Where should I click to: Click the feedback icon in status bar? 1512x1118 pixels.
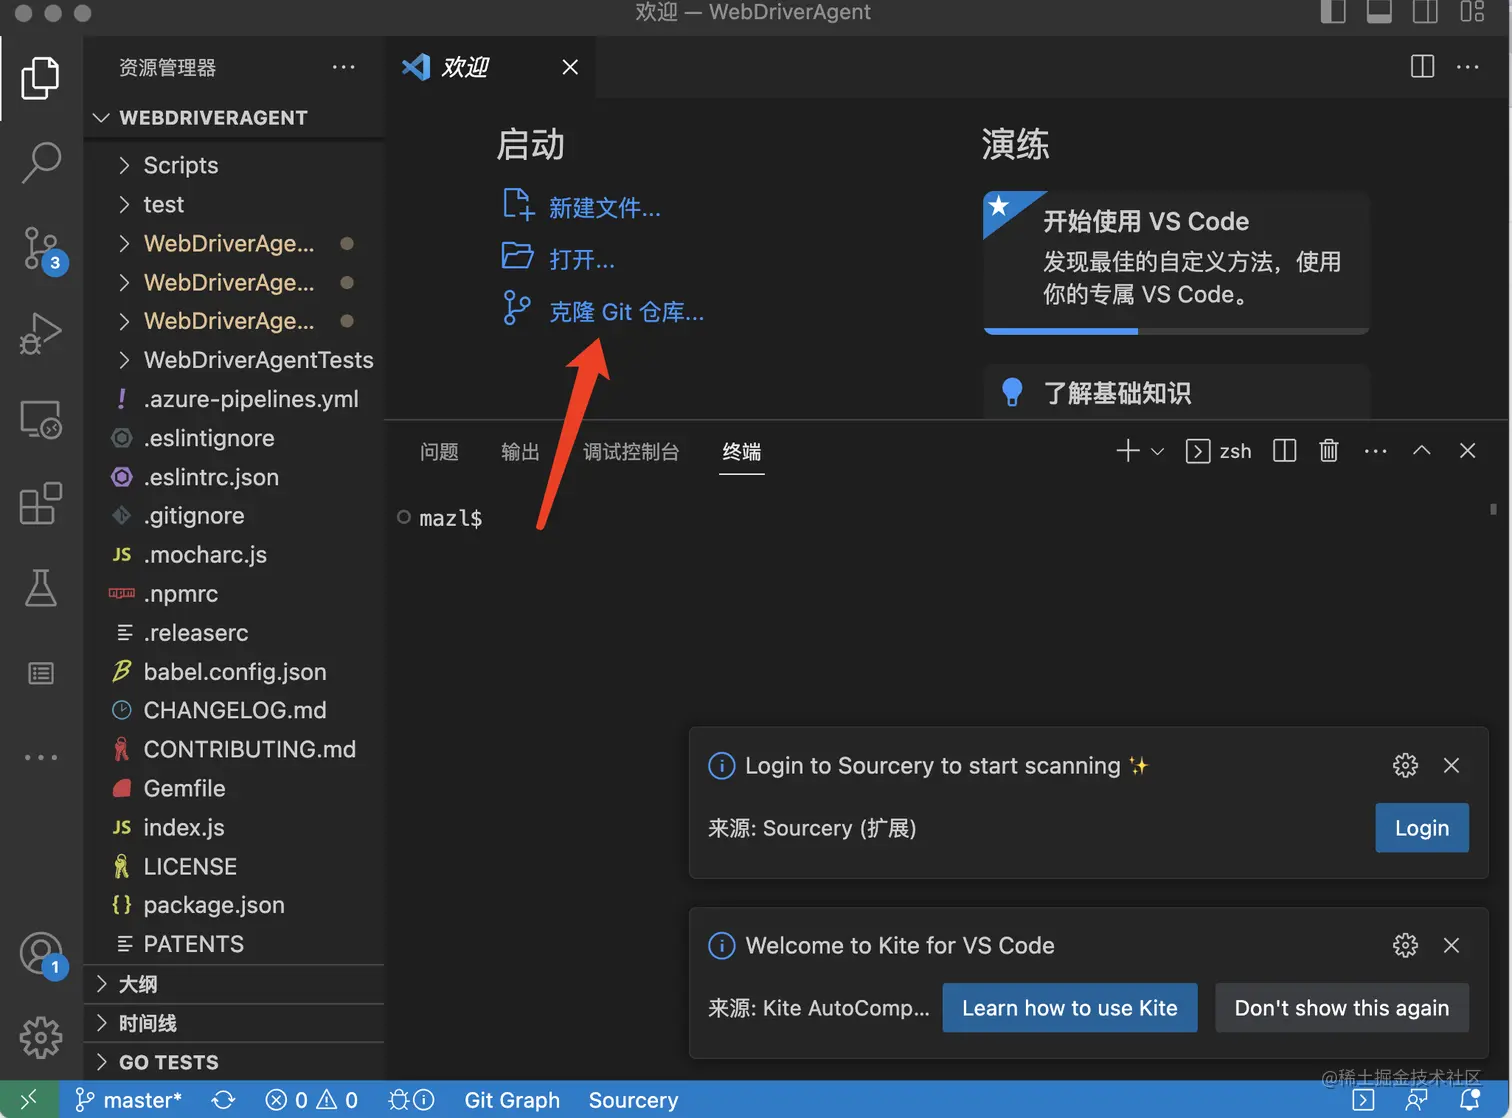1416,1100
